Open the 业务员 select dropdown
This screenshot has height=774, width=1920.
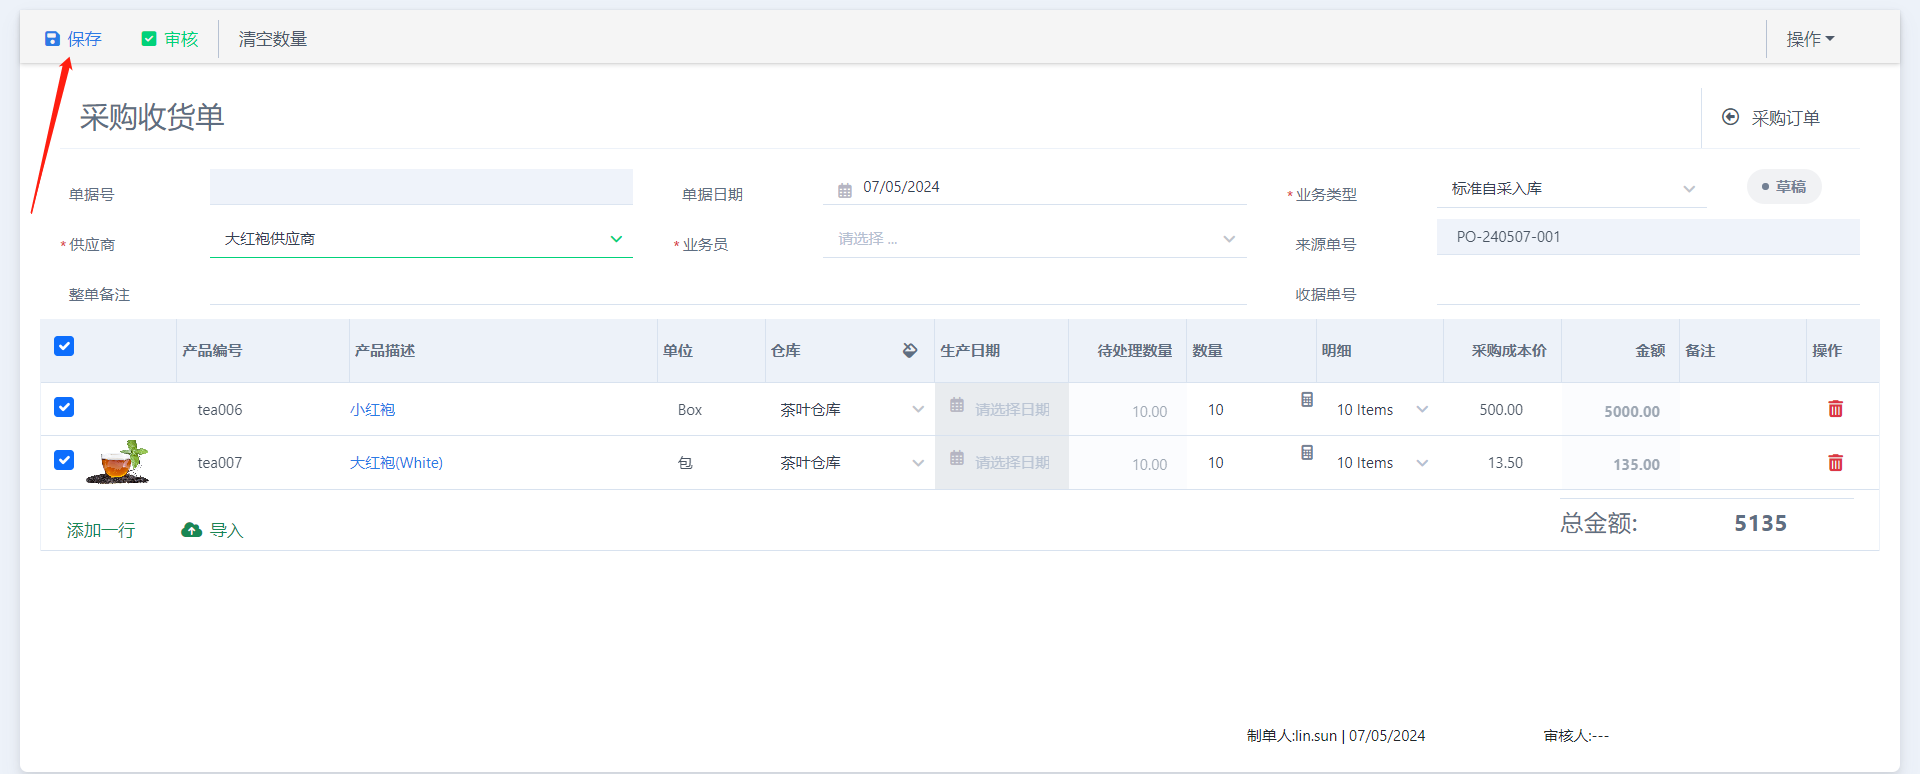(x=1035, y=239)
